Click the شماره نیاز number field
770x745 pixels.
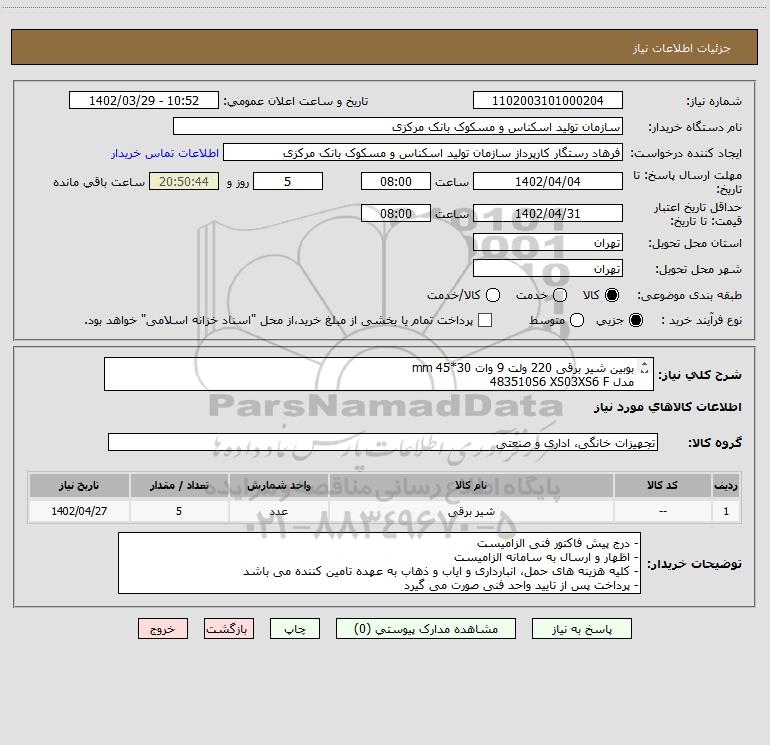(x=548, y=101)
